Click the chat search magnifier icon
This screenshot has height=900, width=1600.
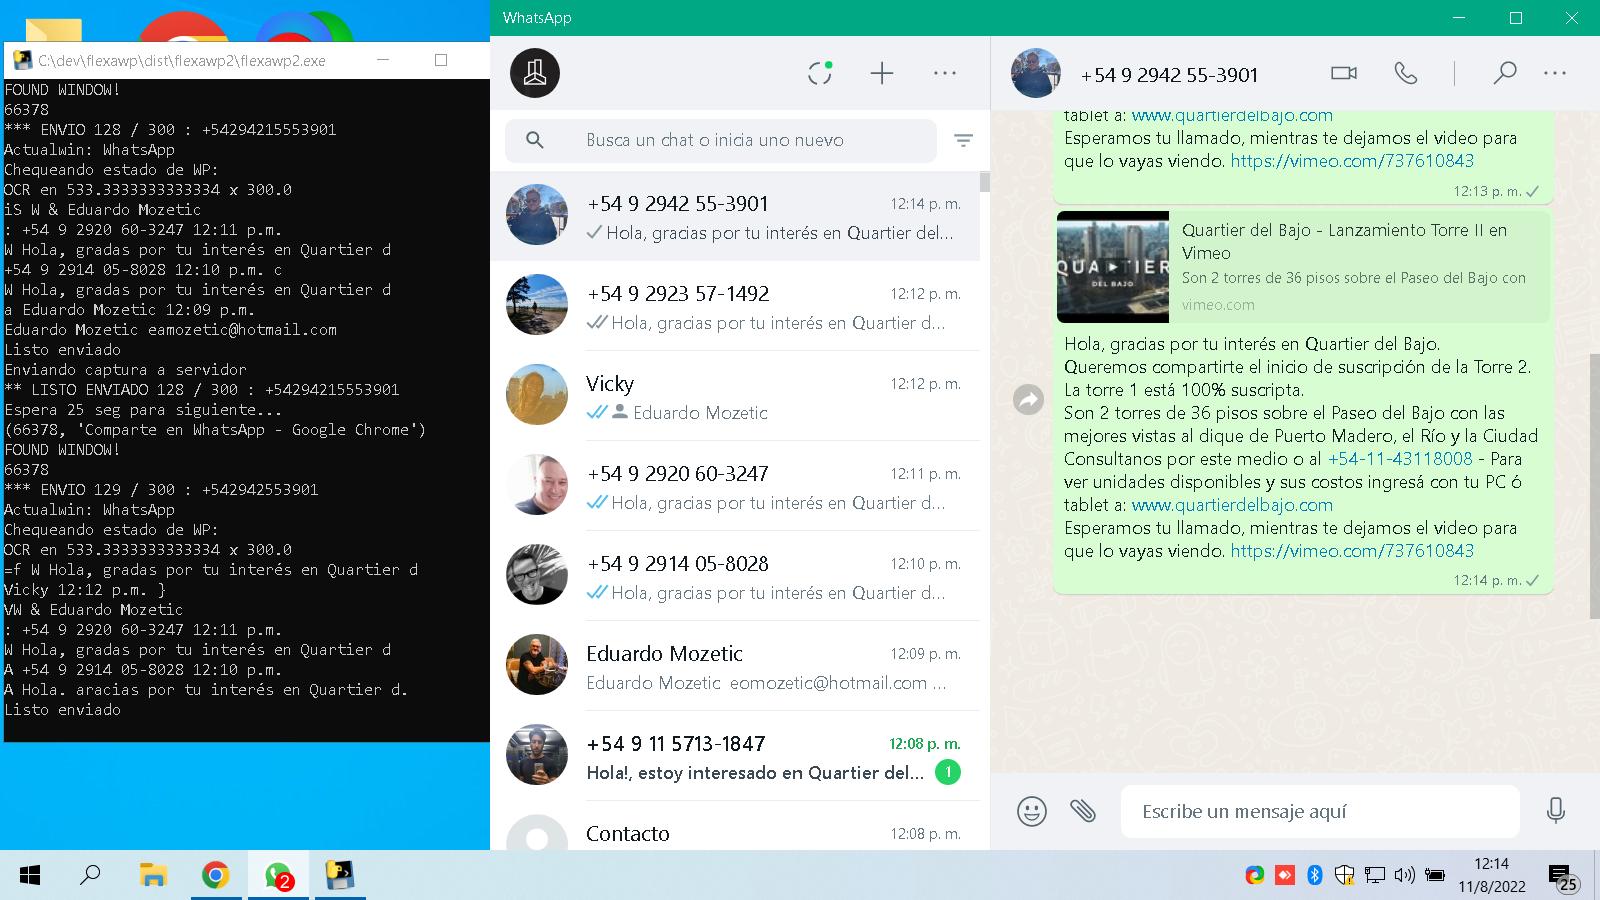point(535,140)
